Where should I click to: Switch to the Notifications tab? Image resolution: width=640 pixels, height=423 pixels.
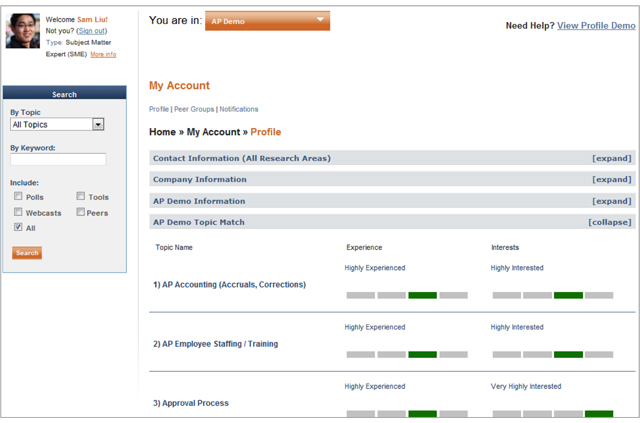click(x=239, y=109)
